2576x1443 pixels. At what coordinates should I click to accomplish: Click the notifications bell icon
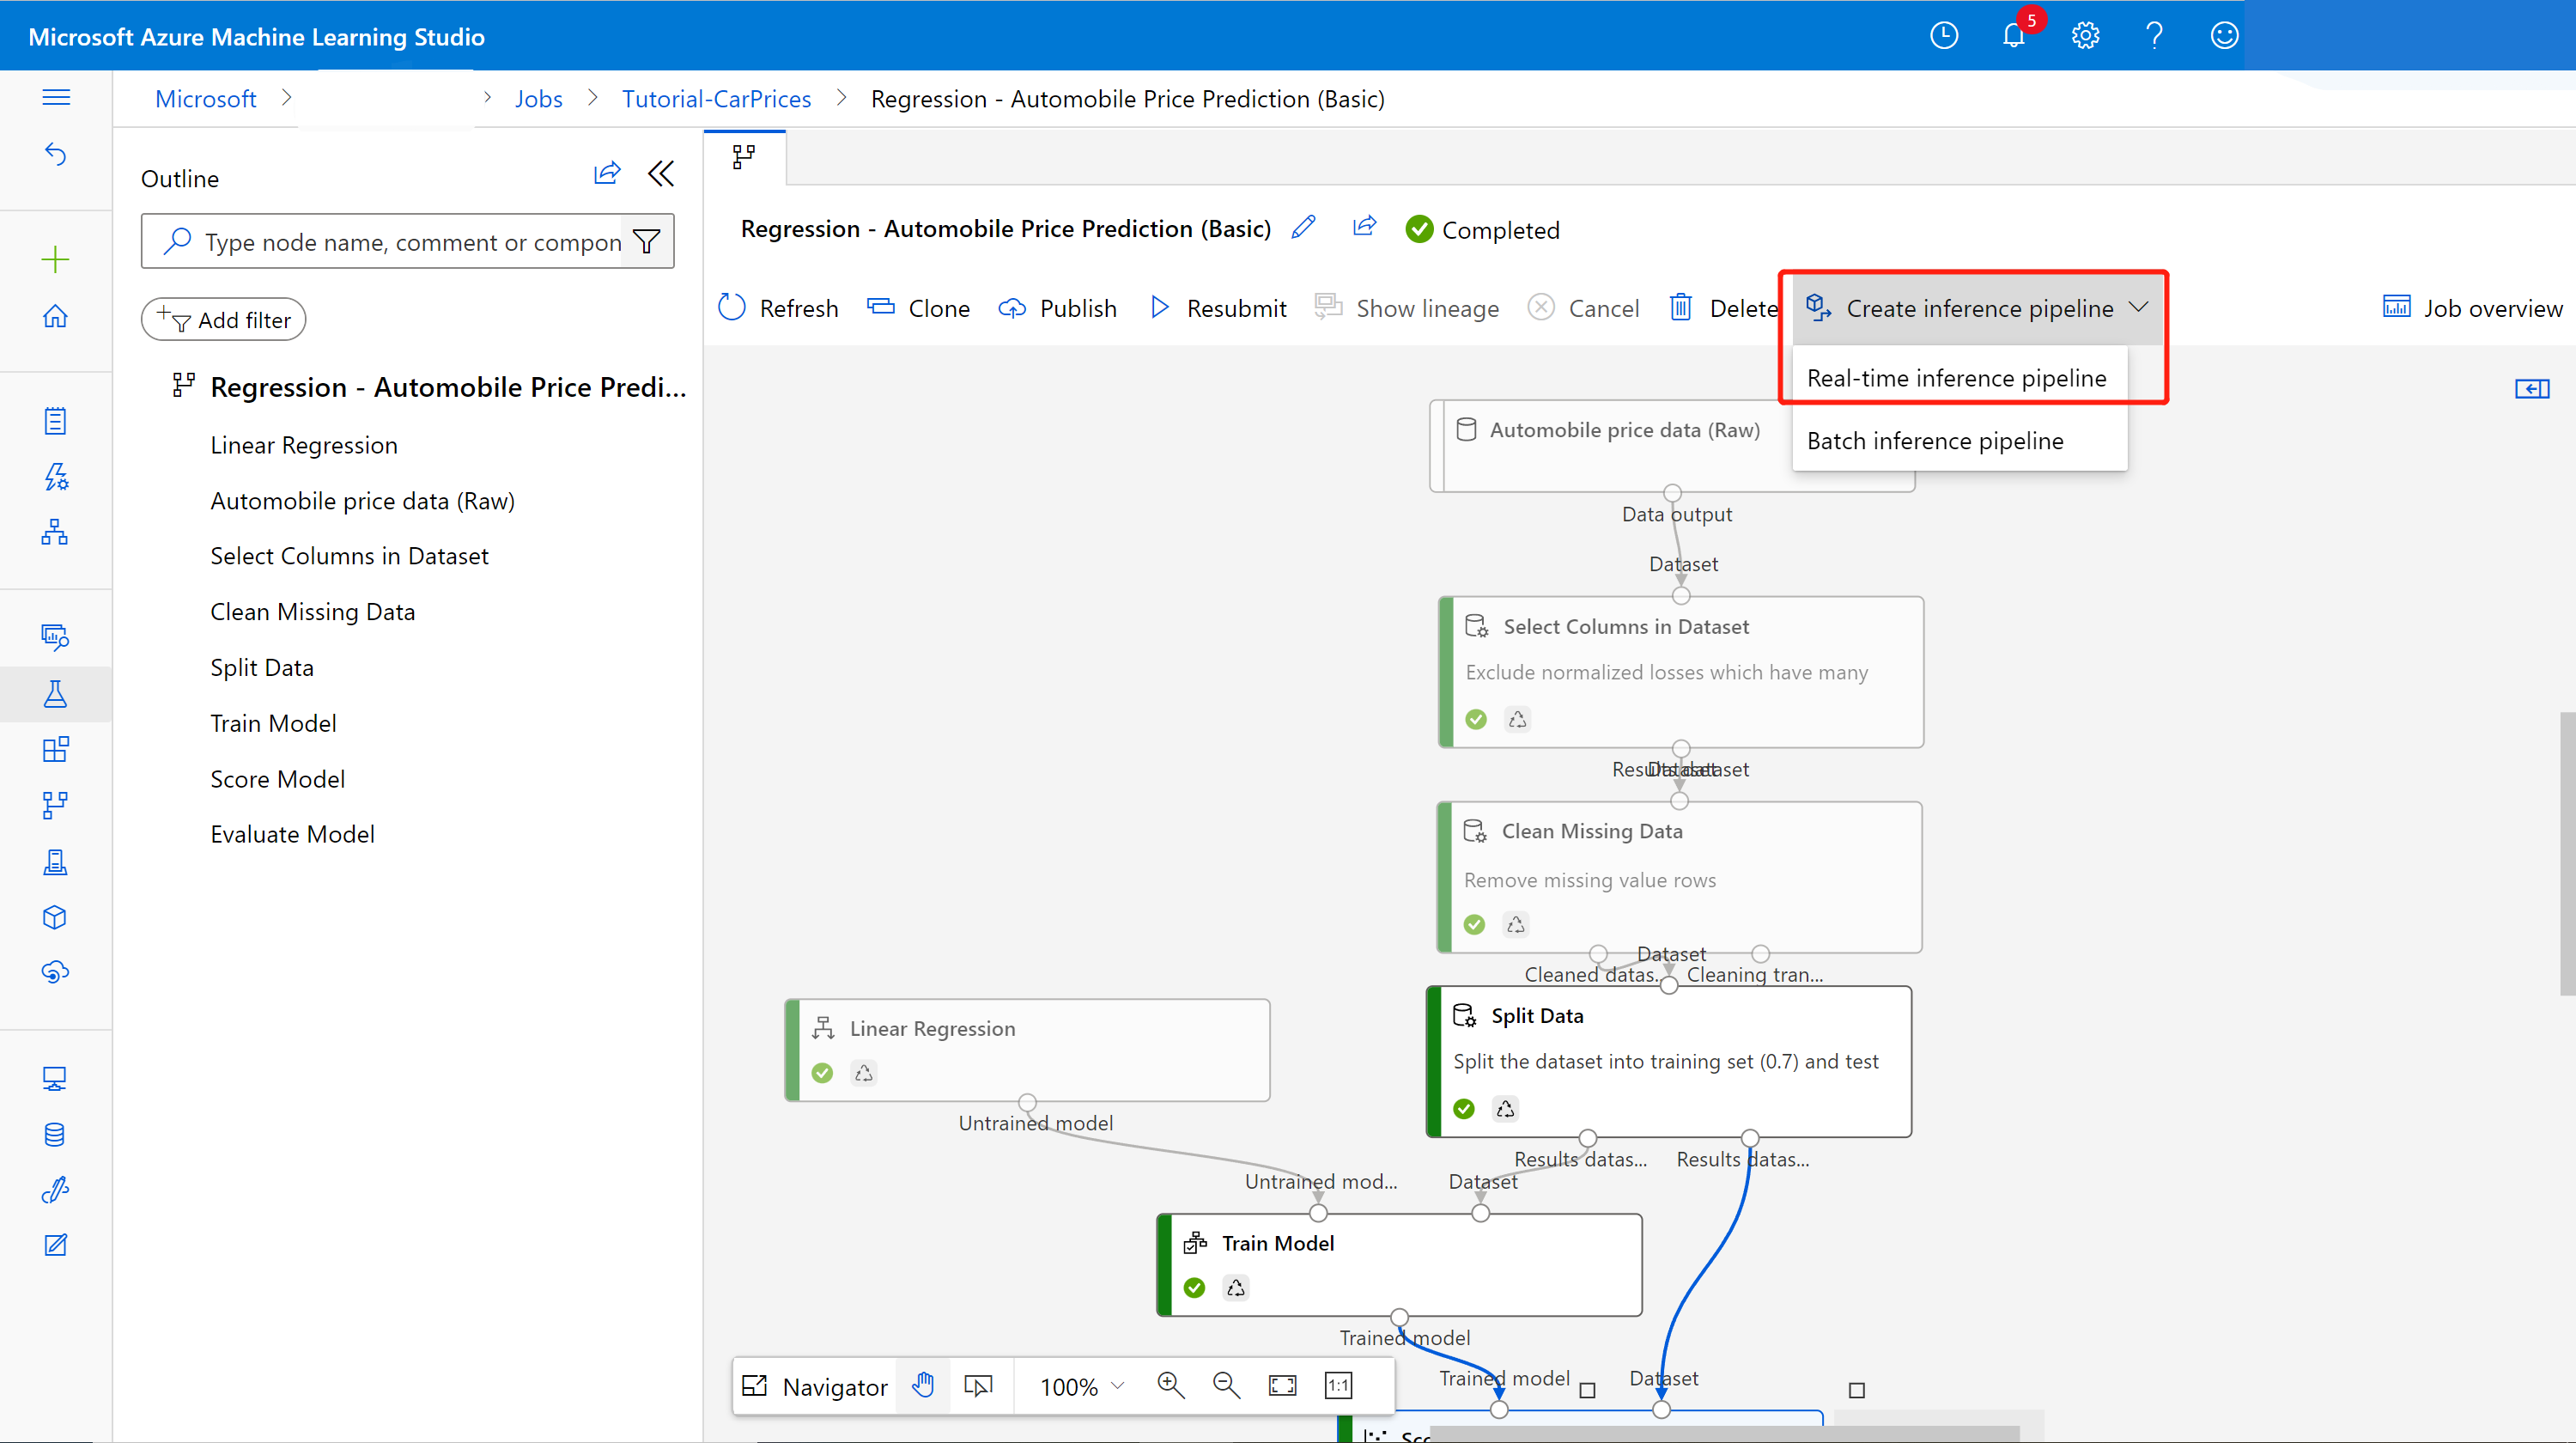pyautogui.click(x=2014, y=37)
